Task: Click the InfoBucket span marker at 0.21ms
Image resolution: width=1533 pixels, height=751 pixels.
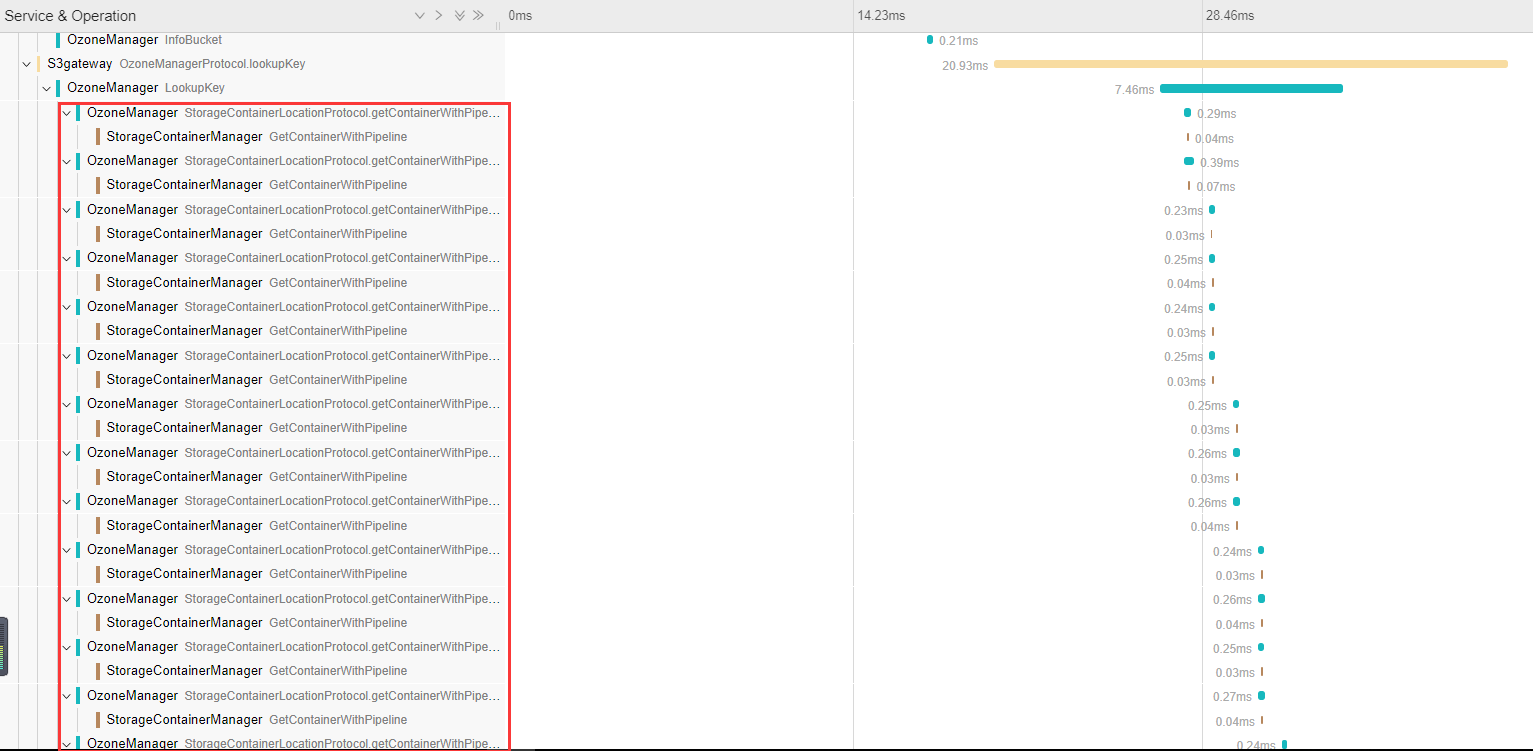Action: (x=930, y=40)
